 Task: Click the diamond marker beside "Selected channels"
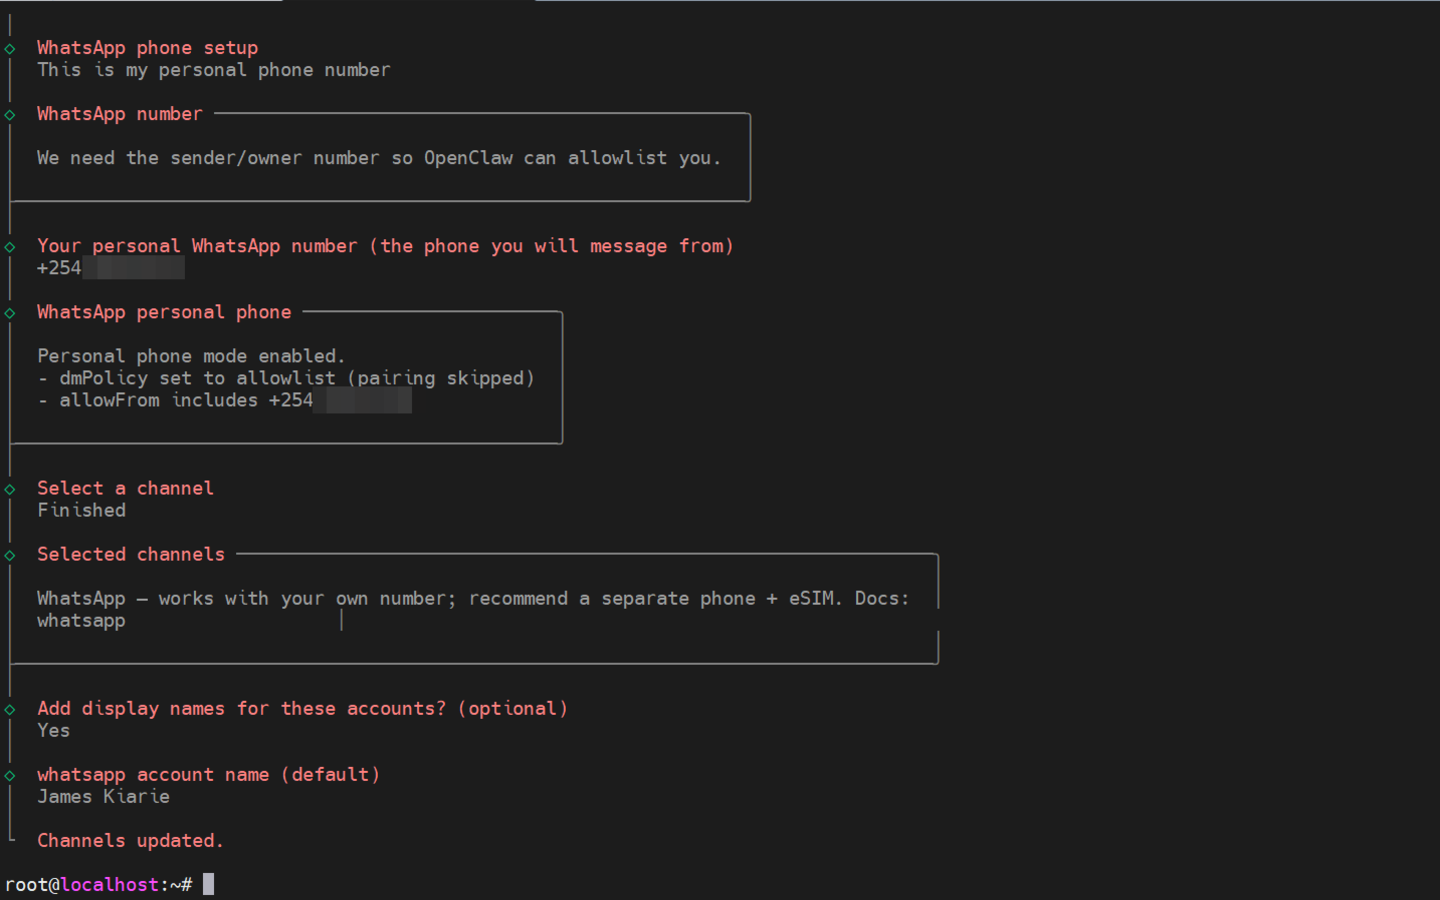click(9, 555)
